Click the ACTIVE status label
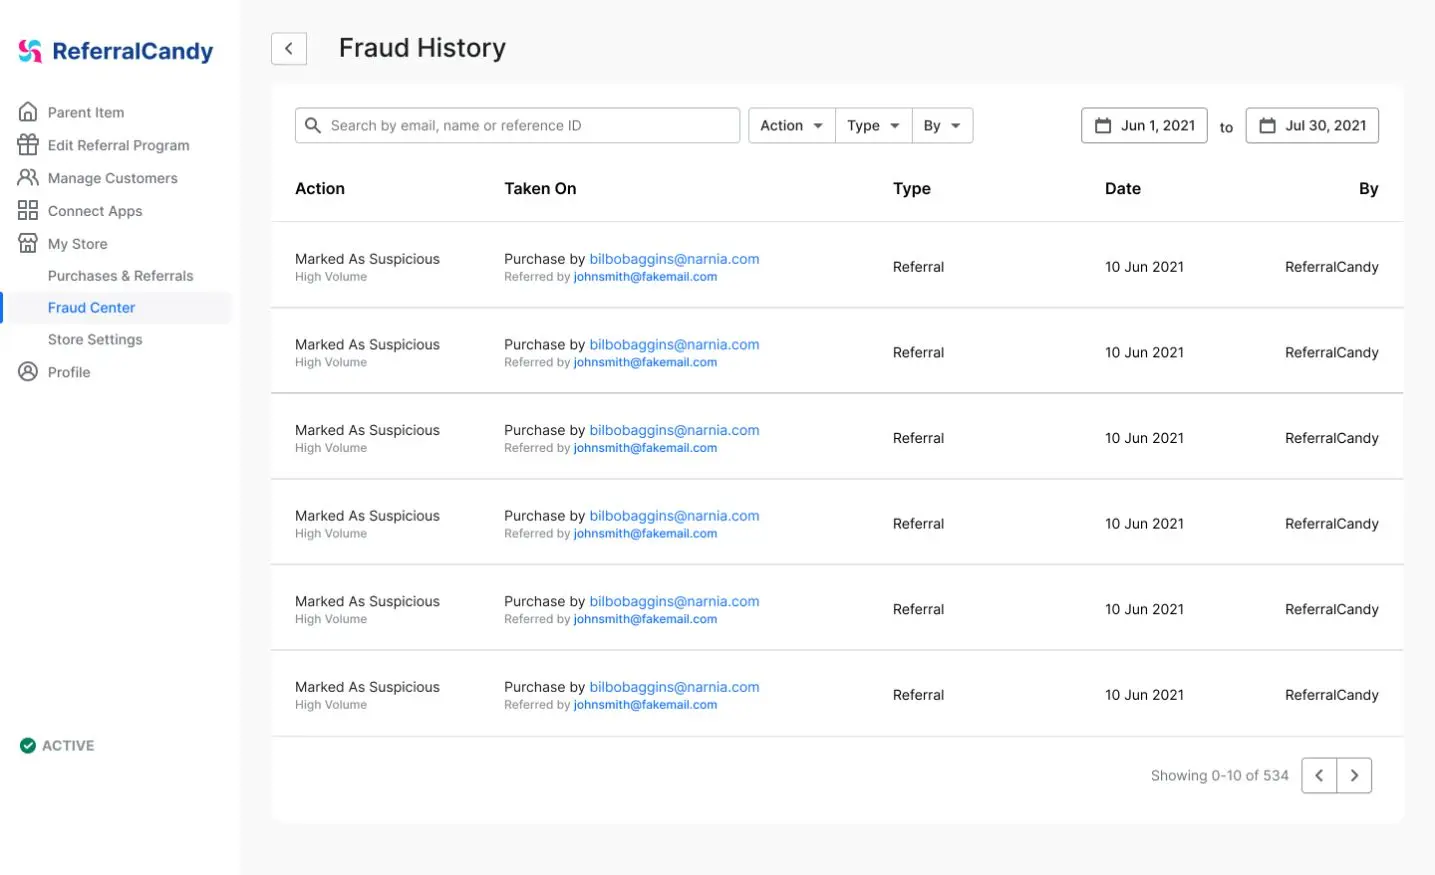This screenshot has width=1435, height=875. (68, 746)
